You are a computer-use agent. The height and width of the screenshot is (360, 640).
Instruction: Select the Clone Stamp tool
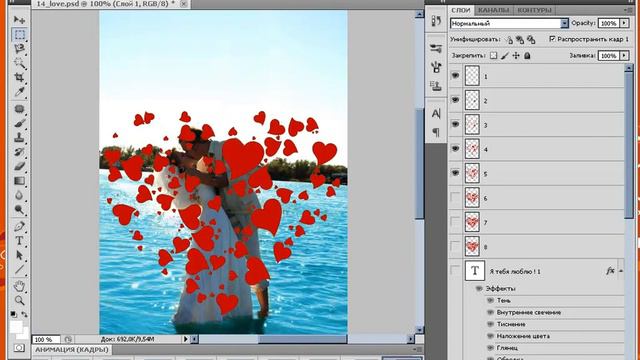[19, 138]
